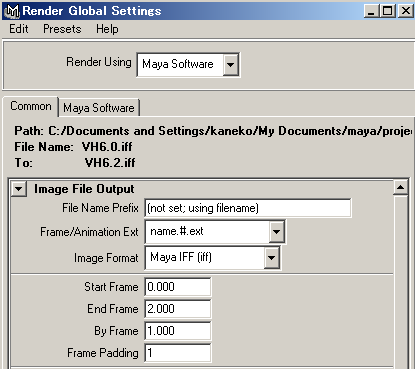Screen dimensions: 415x369
Task: Click the By Frame field
Action: [178, 331]
